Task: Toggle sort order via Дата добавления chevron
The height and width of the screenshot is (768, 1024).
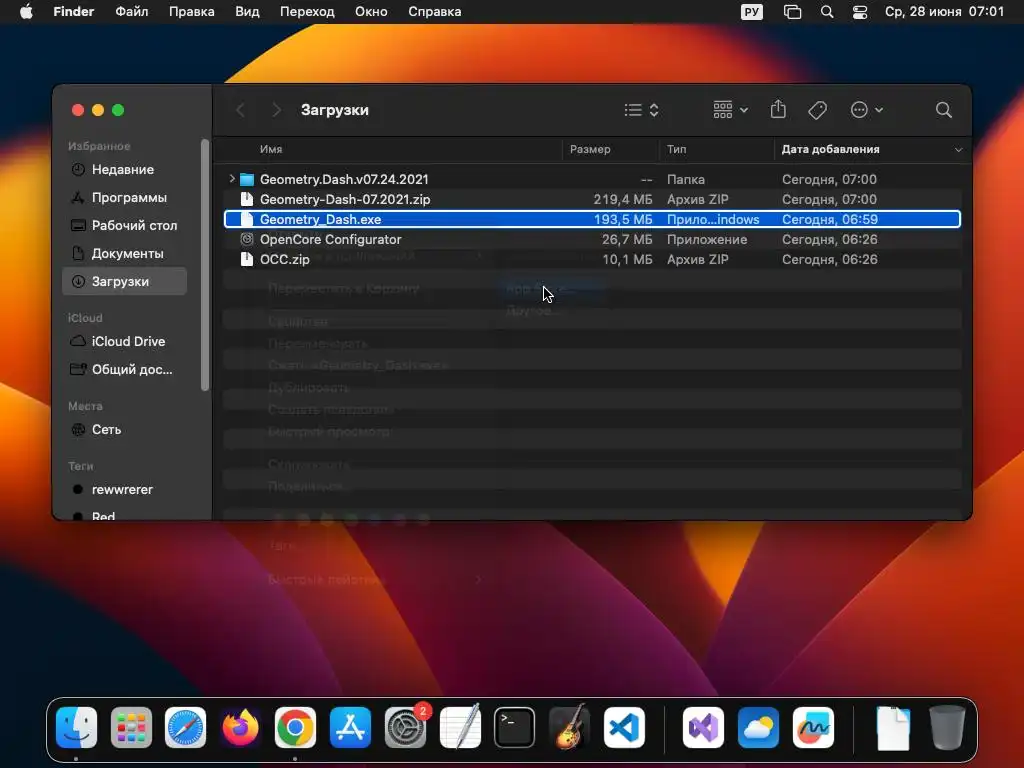Action: pos(958,150)
